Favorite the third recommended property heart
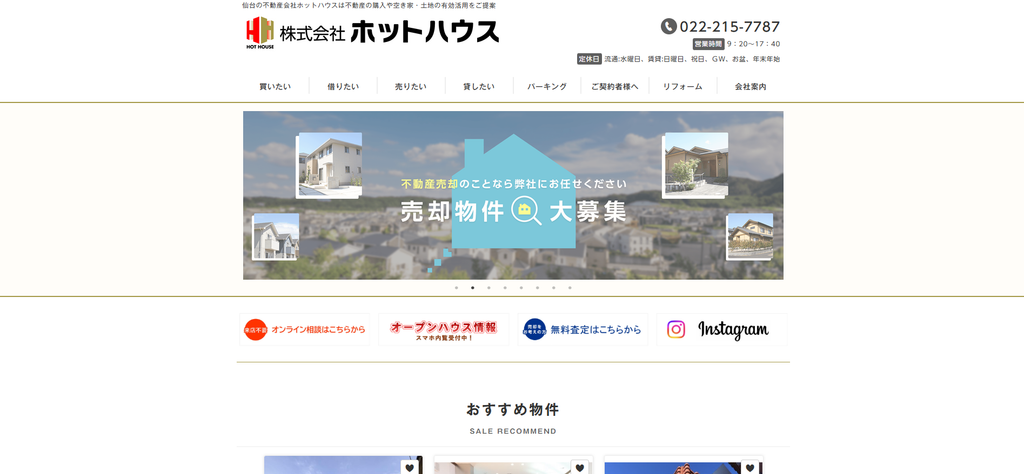Viewport: 1024px width, 474px height. [x=750, y=467]
